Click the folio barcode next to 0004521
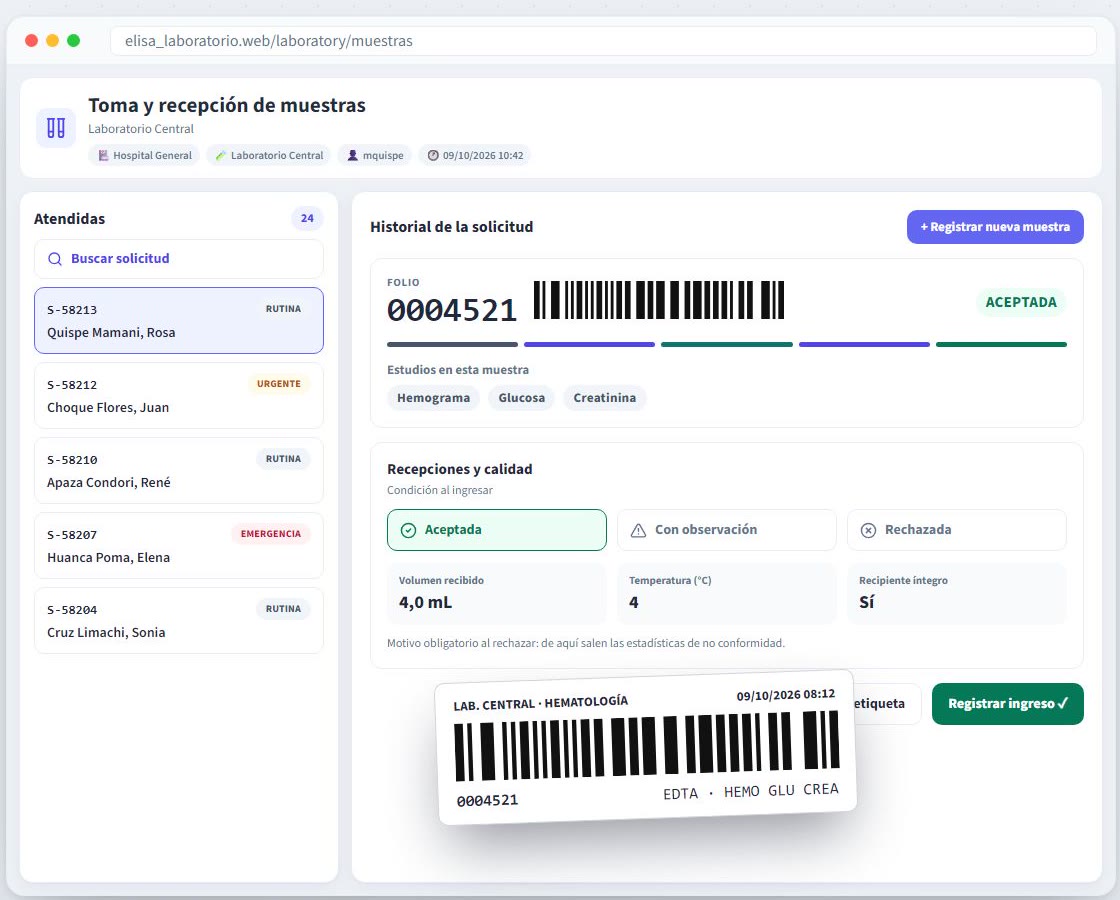The image size is (1120, 900). [x=659, y=300]
